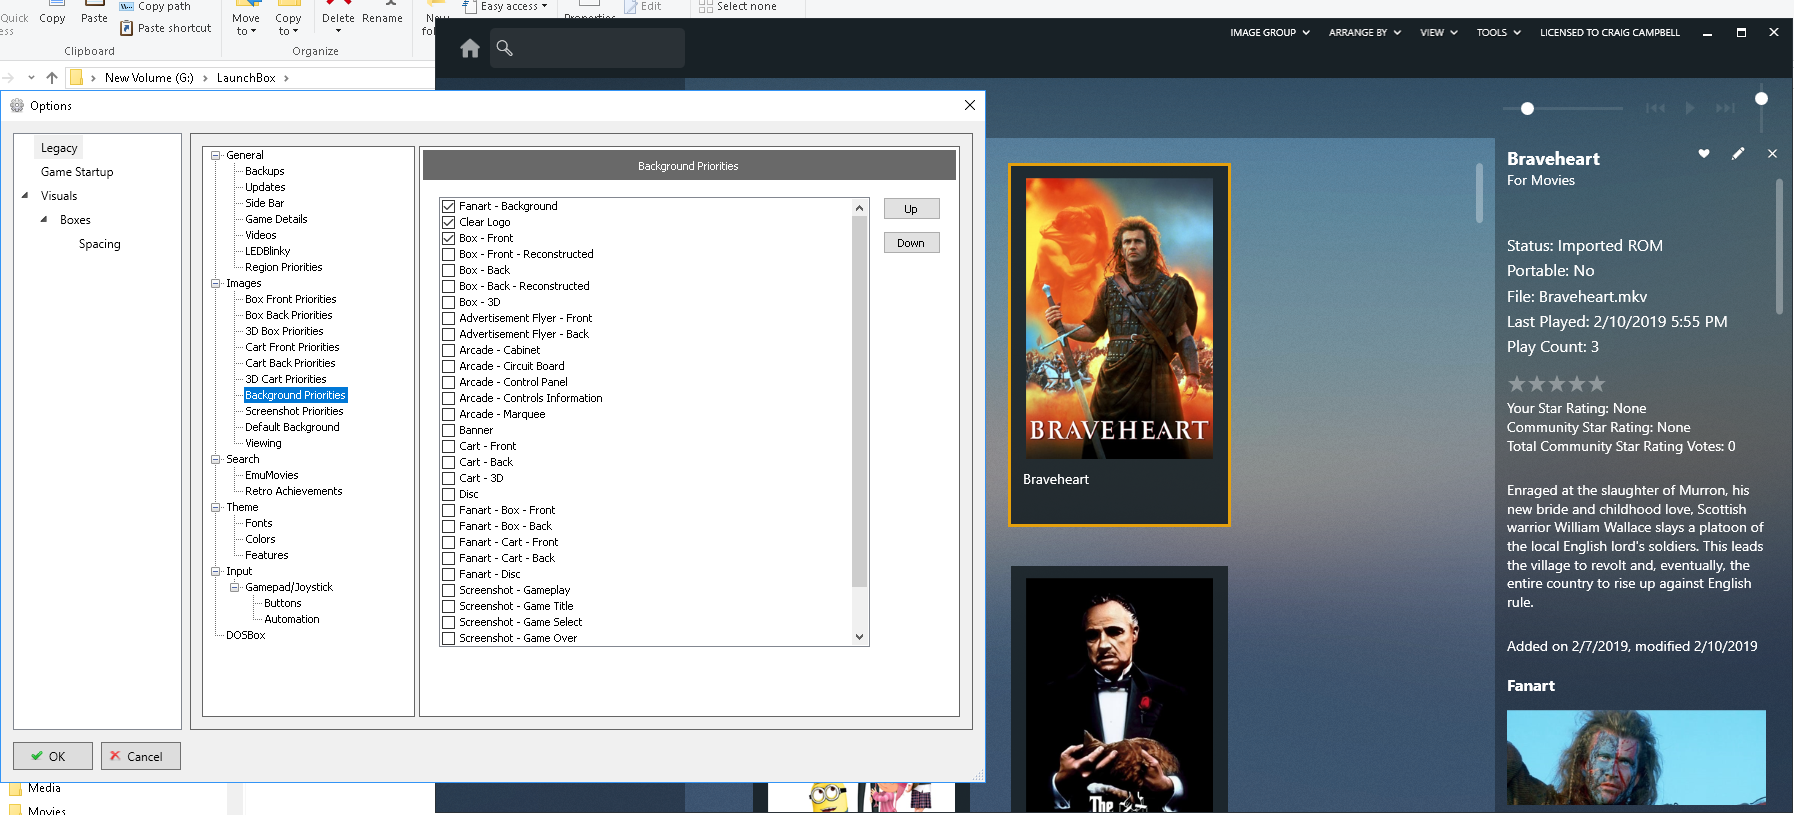Collapse the Images tree node
This screenshot has width=1794, height=815.
click(216, 283)
